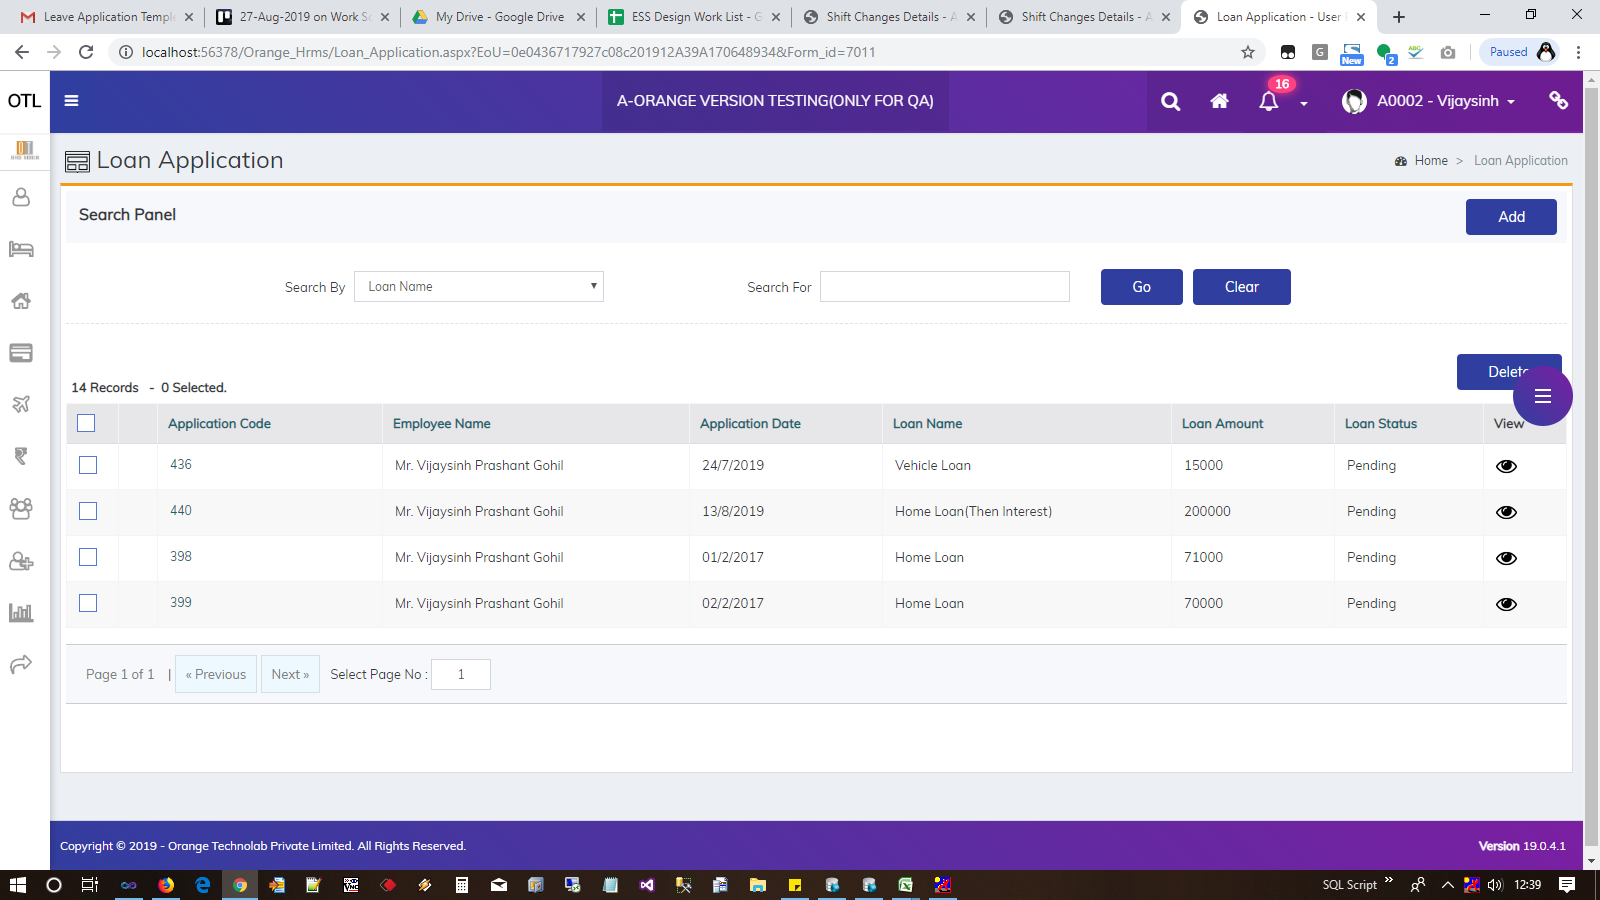1600x900 pixels.
Task: Select the bed accommodation icon in the sidebar
Action: click(21, 249)
